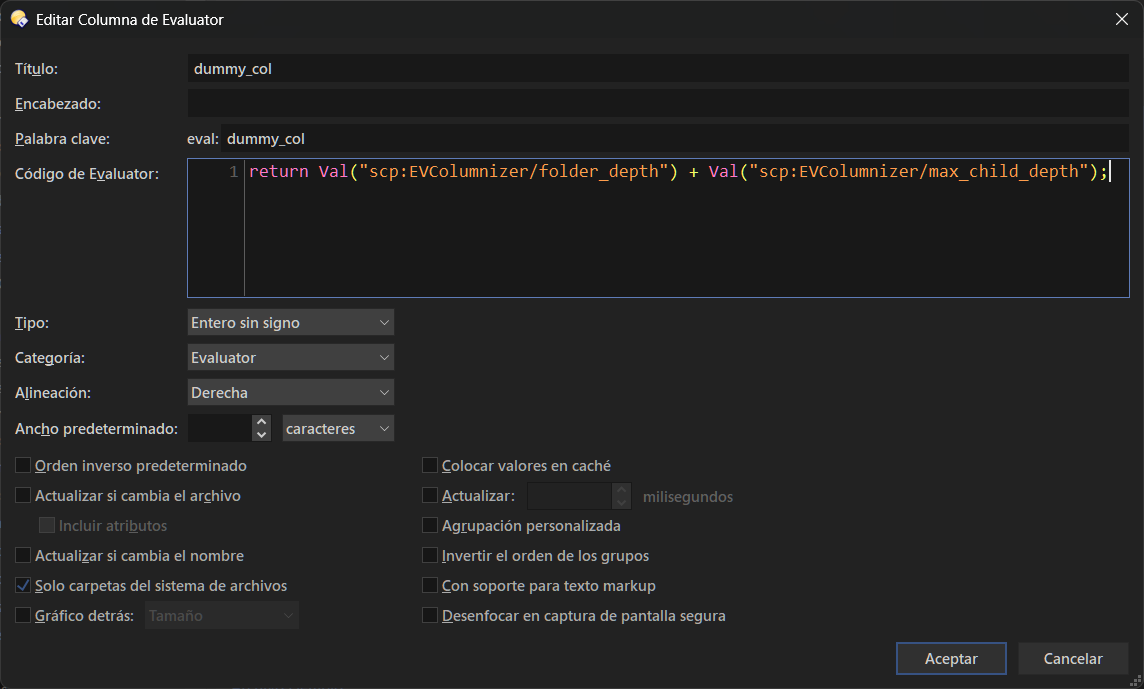Click the dialog's app icon in title bar

pos(18,19)
